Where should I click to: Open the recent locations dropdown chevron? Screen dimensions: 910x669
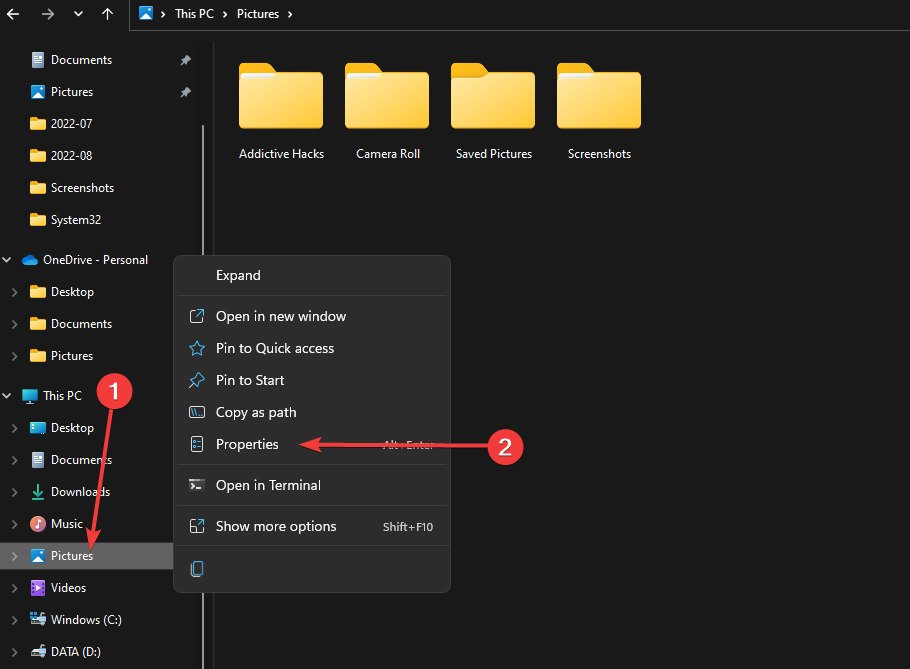78,14
